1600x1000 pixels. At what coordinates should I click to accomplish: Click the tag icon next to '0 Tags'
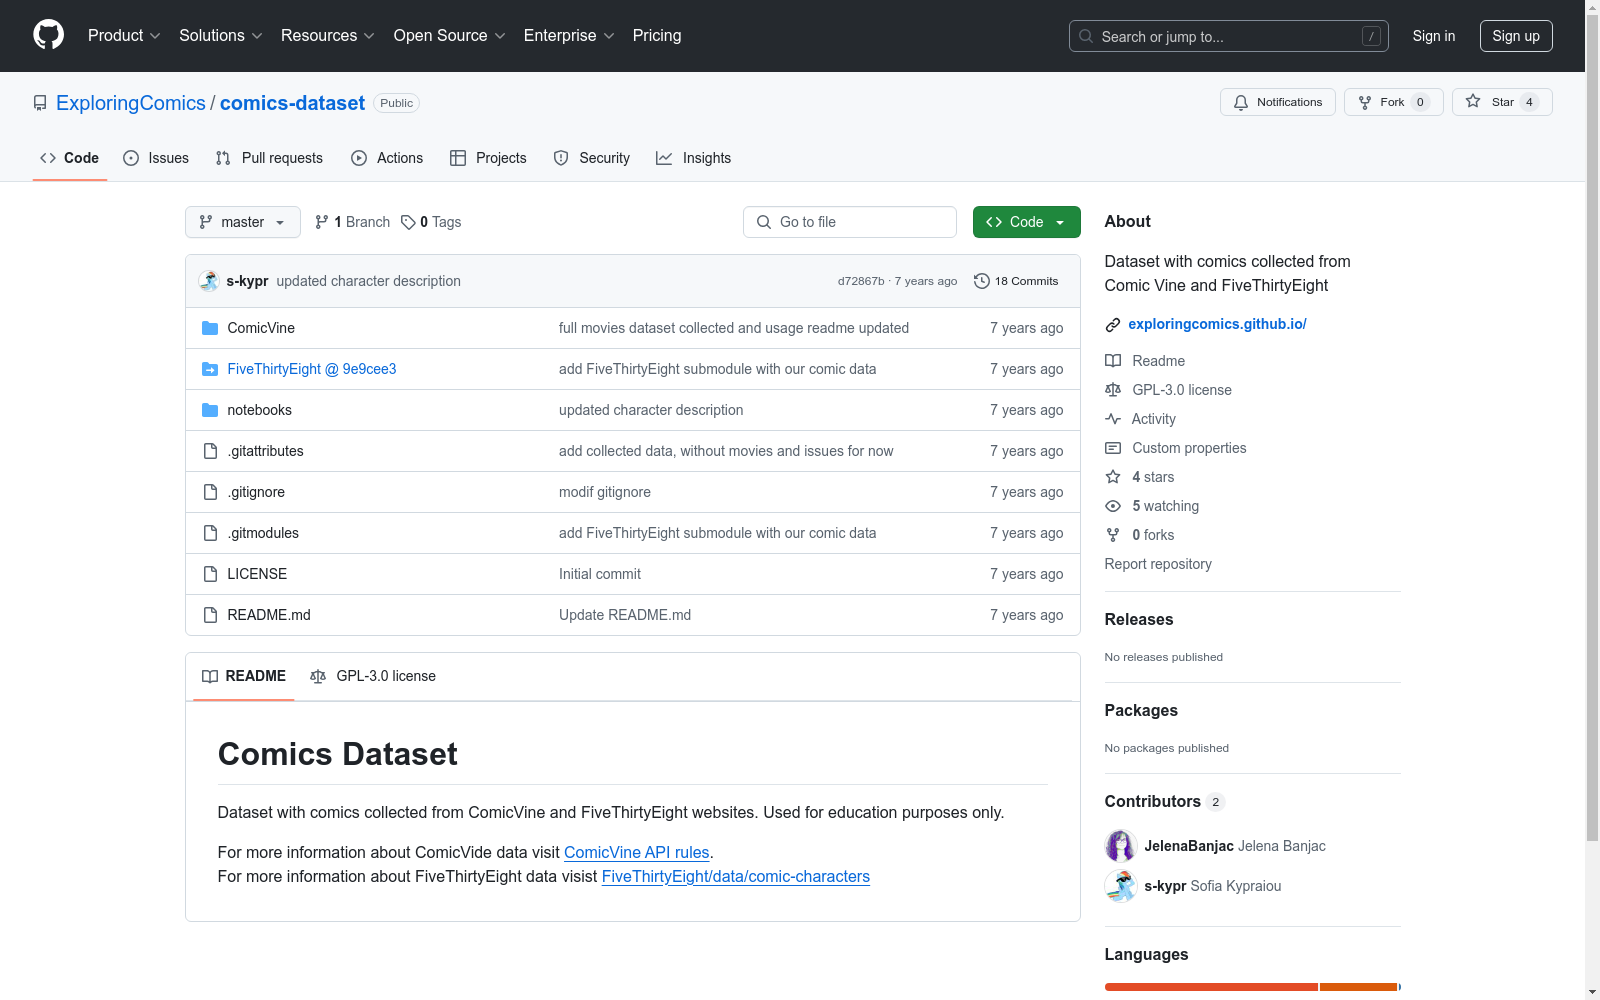pyautogui.click(x=408, y=222)
